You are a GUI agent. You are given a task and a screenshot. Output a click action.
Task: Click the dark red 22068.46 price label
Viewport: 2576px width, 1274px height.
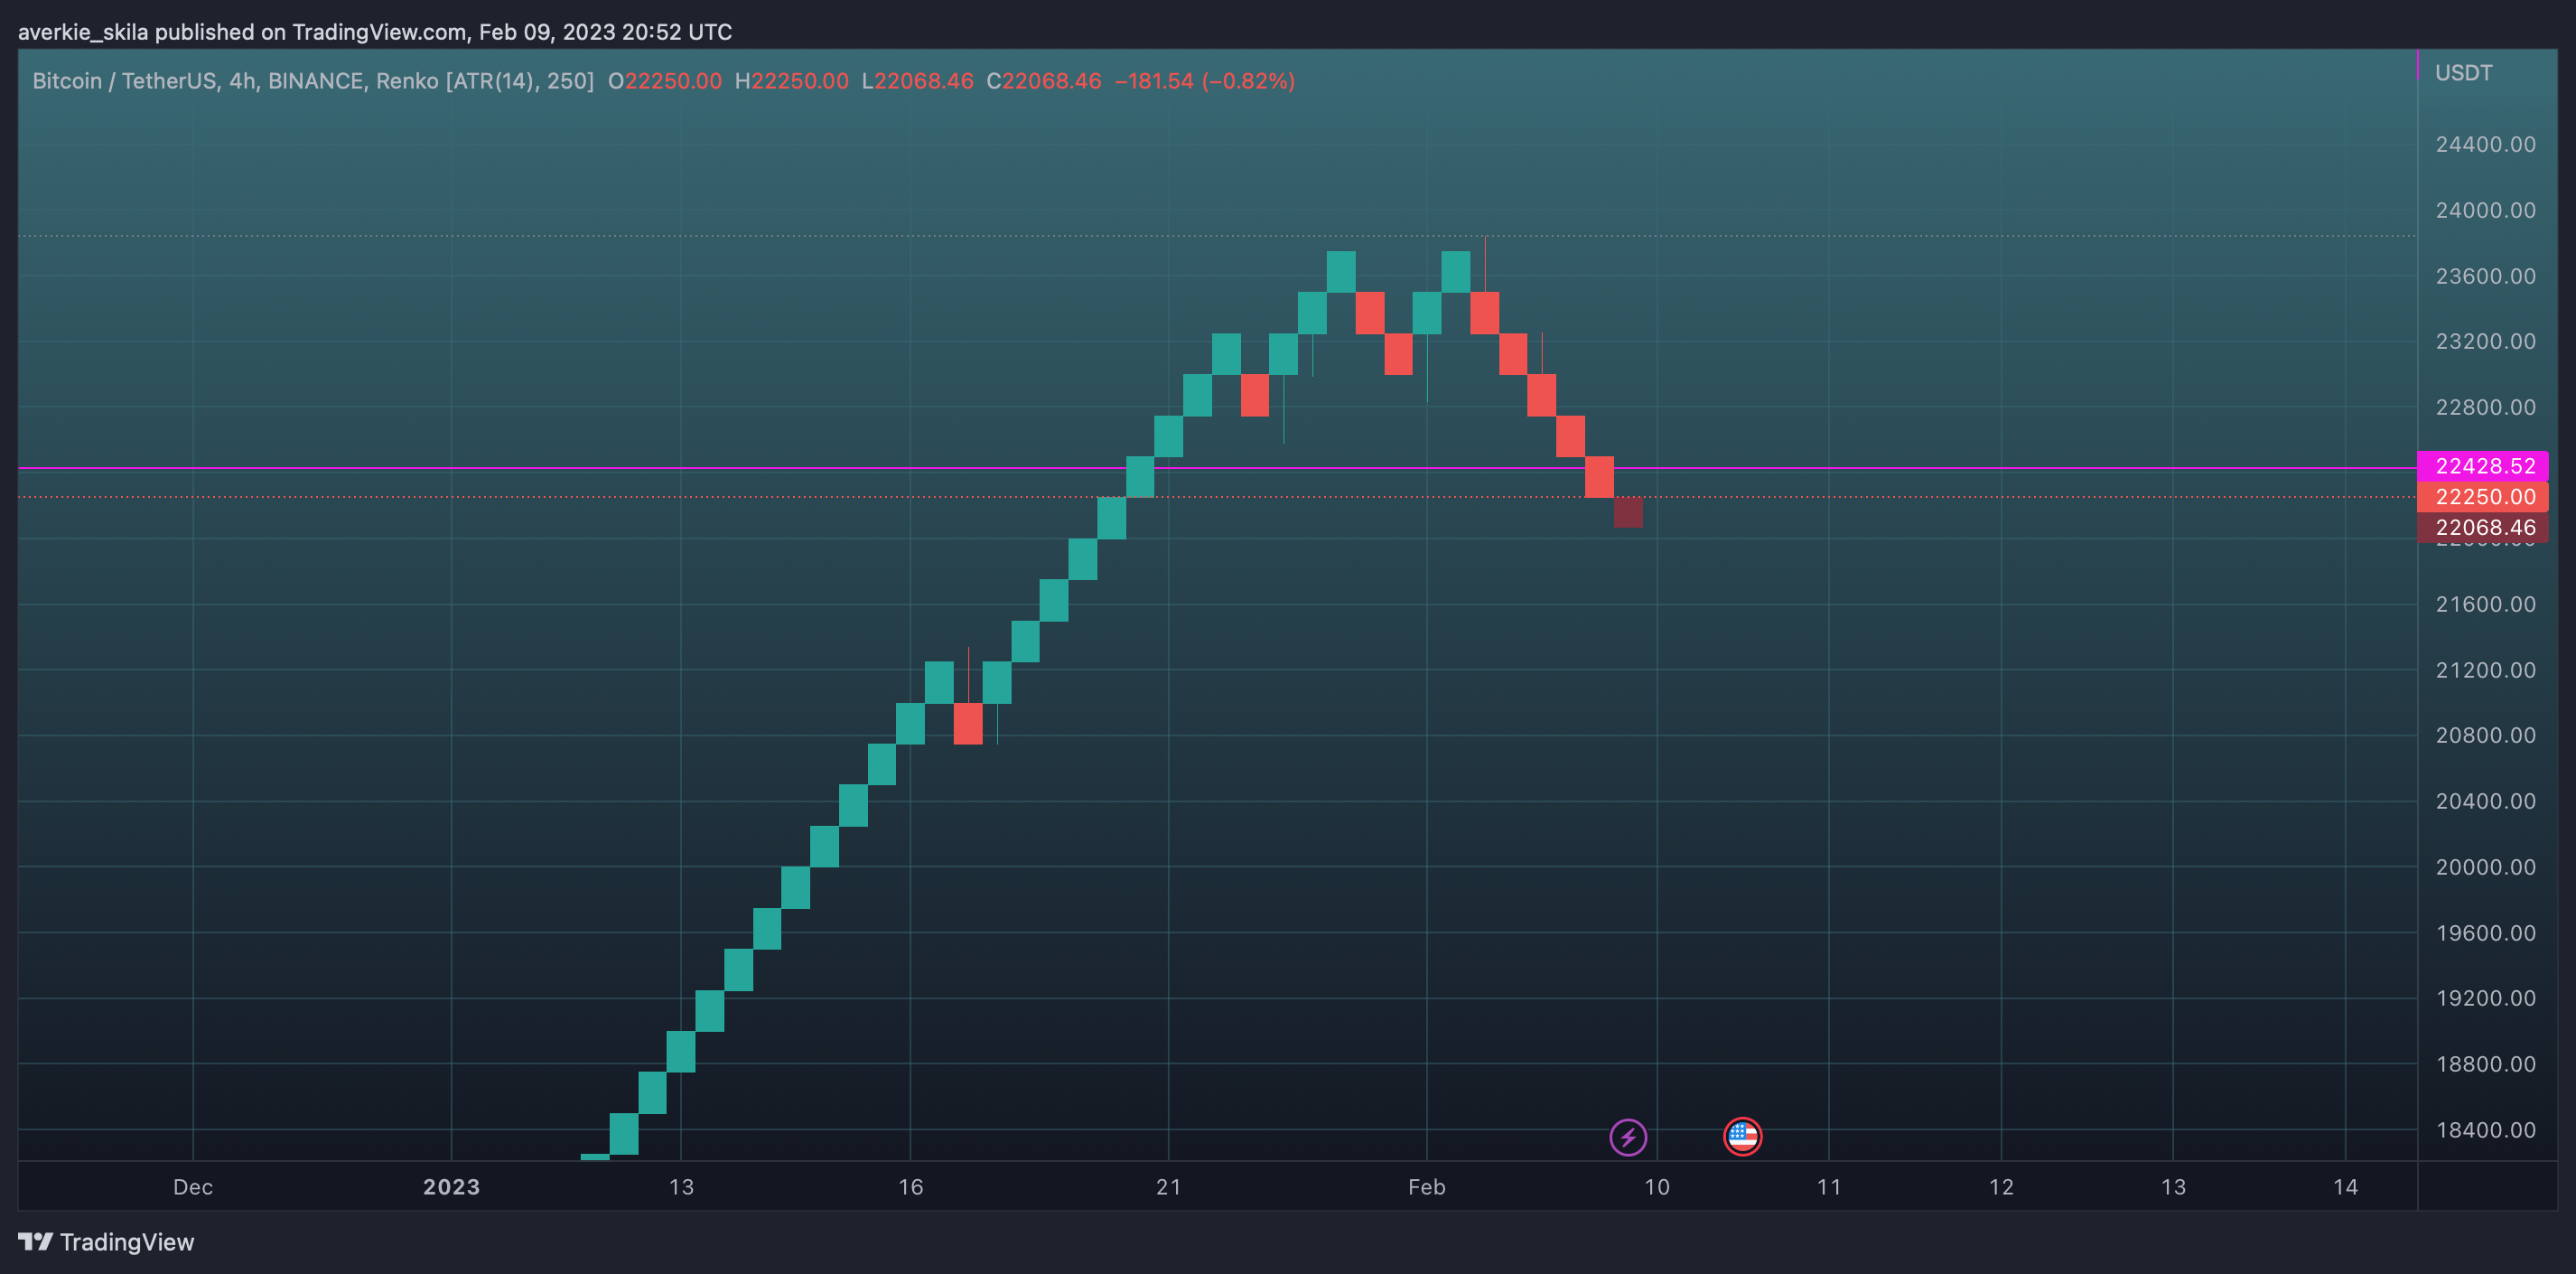tap(2483, 528)
